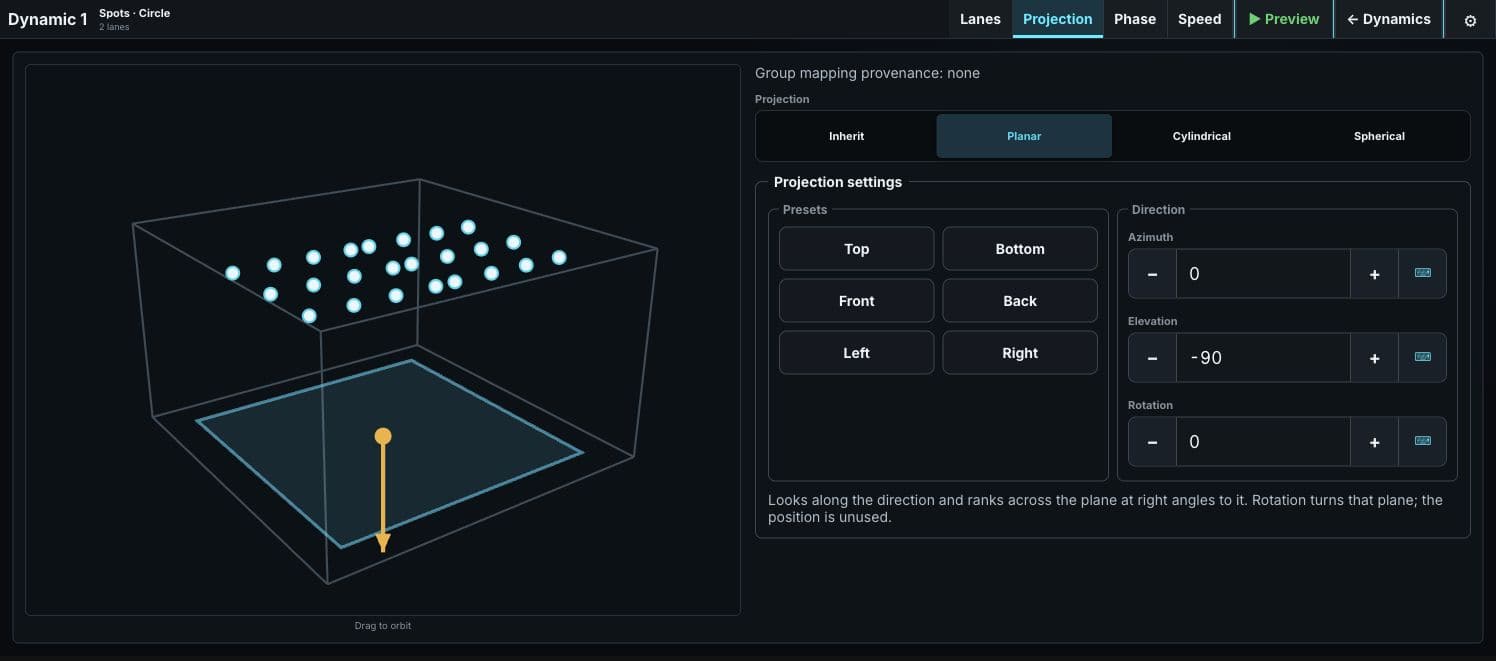Open keypad for Elevation value
1496x661 pixels.
click(1422, 357)
